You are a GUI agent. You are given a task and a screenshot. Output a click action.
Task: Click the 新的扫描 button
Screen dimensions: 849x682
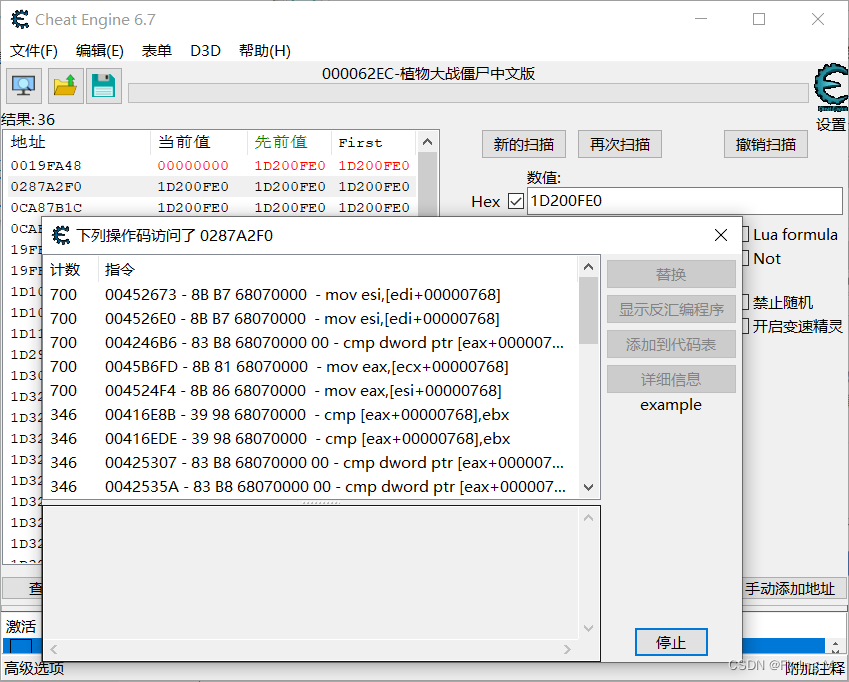click(524, 145)
